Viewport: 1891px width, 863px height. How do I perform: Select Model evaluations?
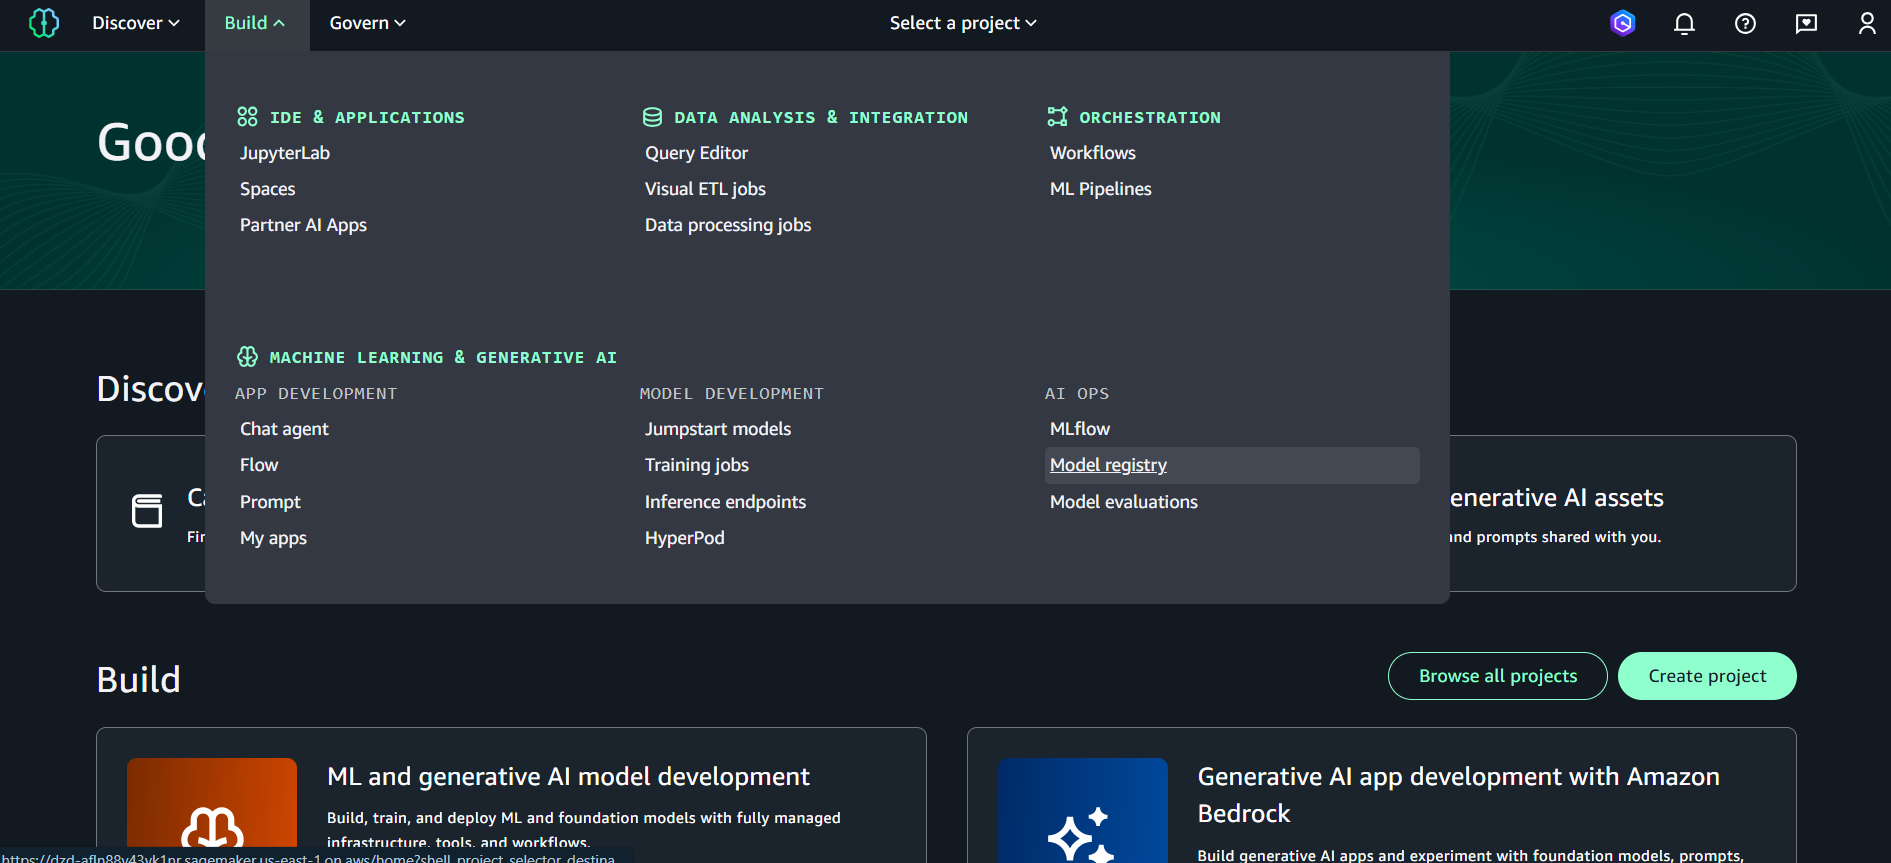[1124, 502]
